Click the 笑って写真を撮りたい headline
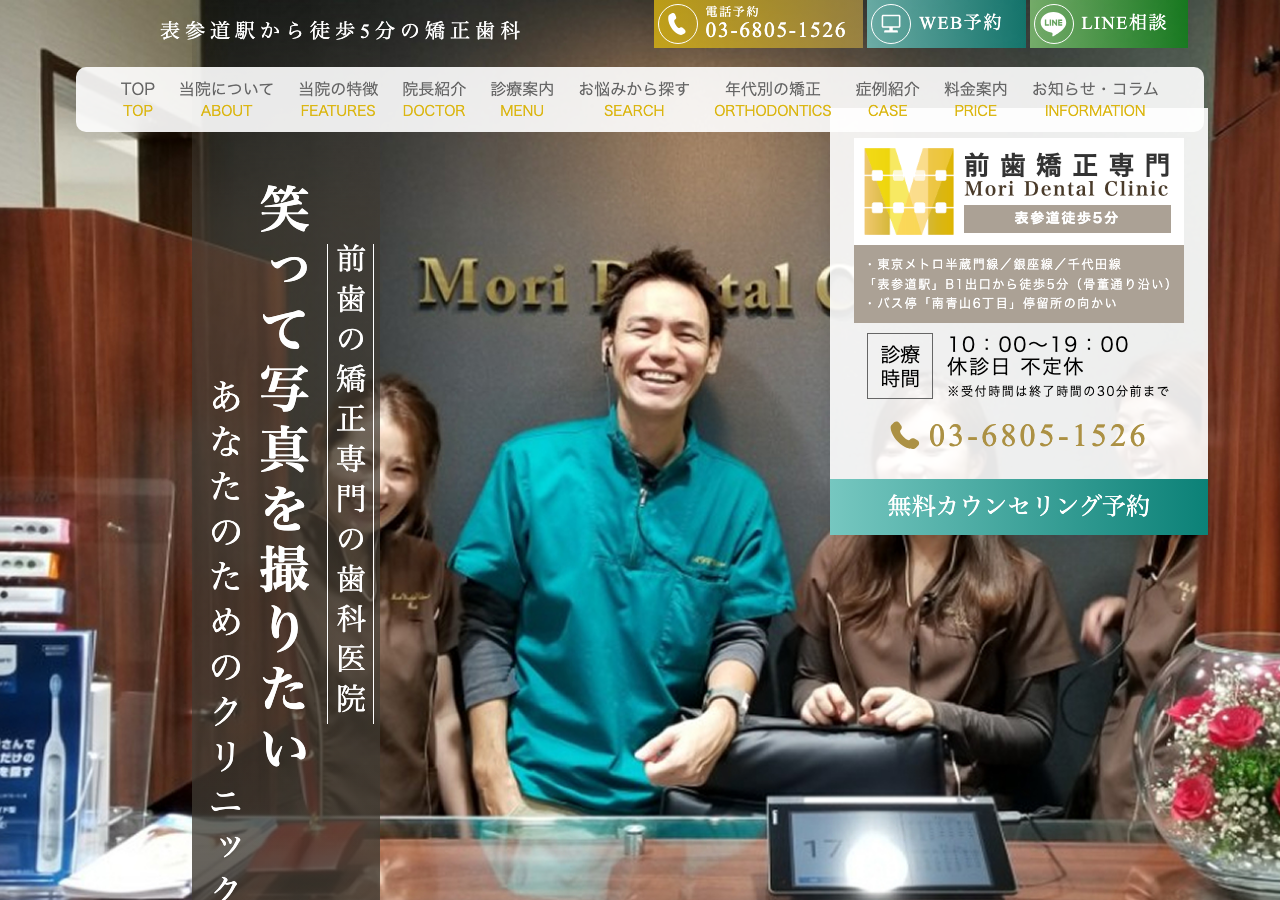The width and height of the screenshot is (1280, 900). [x=285, y=476]
